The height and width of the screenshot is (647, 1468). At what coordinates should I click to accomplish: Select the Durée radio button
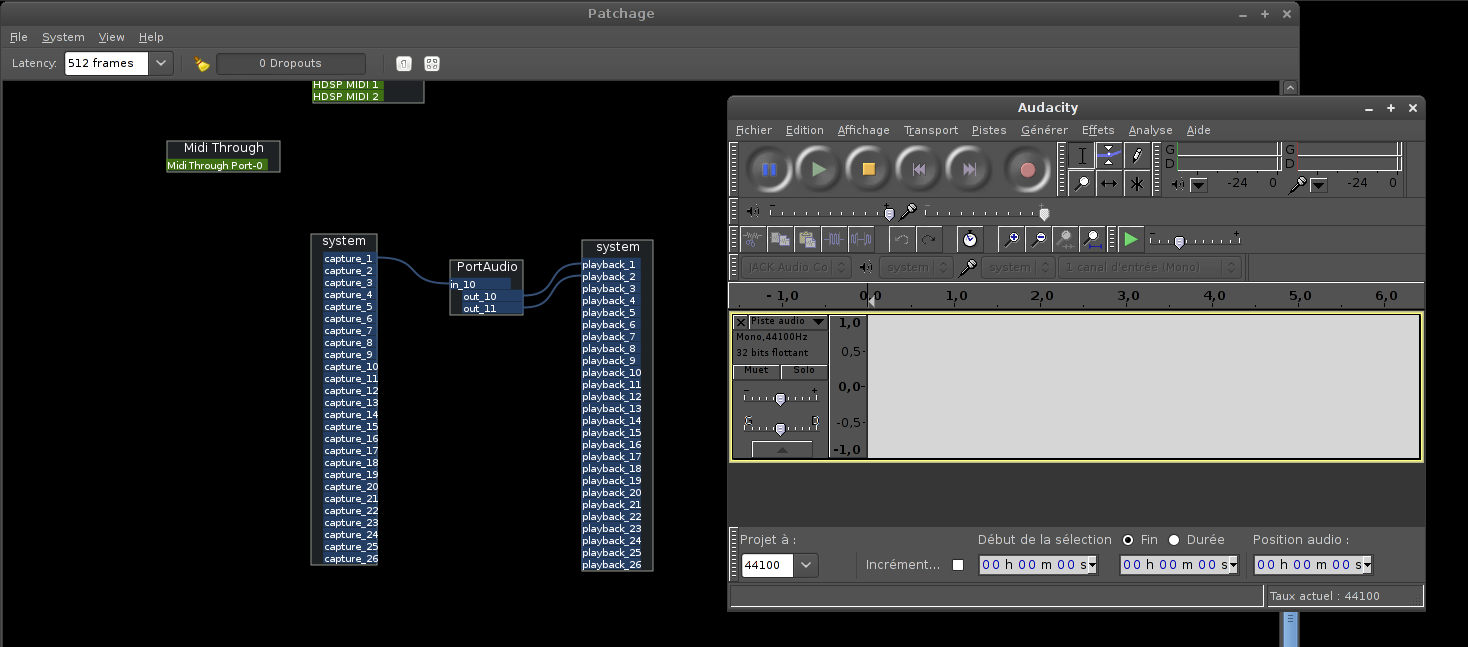click(x=1174, y=540)
